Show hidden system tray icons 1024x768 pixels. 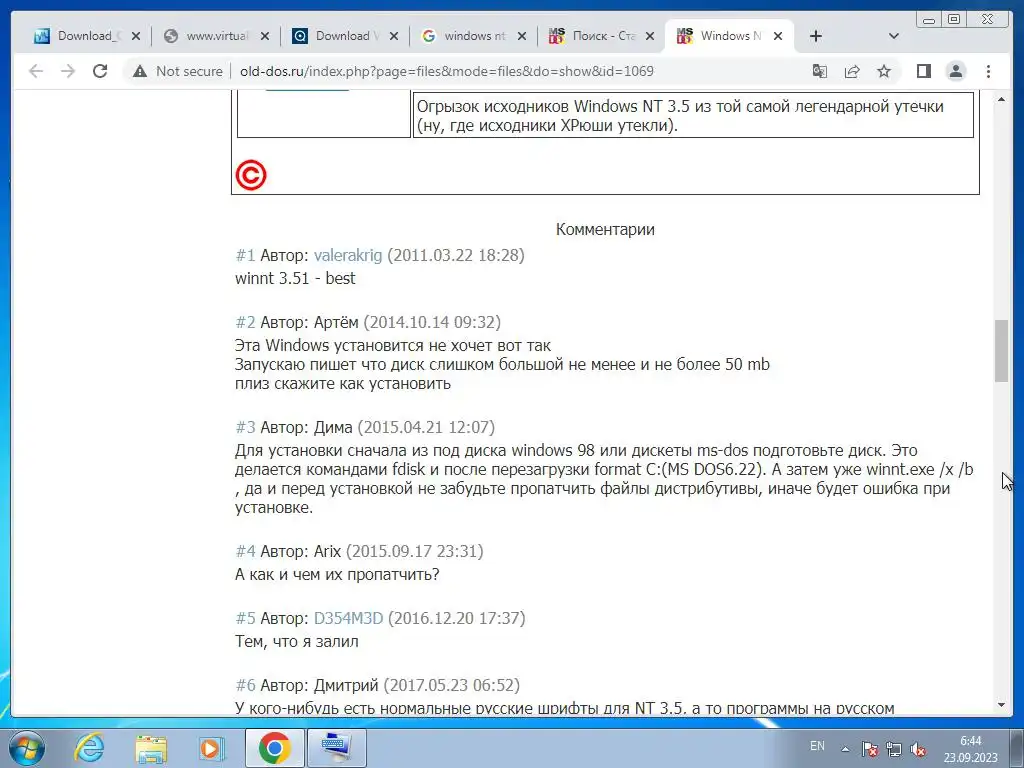[x=845, y=749]
